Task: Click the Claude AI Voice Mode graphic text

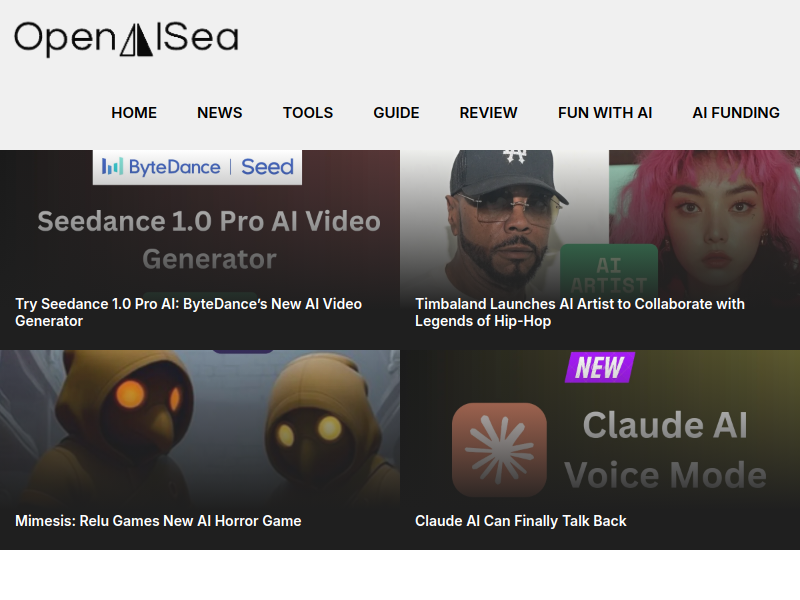Action: (665, 449)
